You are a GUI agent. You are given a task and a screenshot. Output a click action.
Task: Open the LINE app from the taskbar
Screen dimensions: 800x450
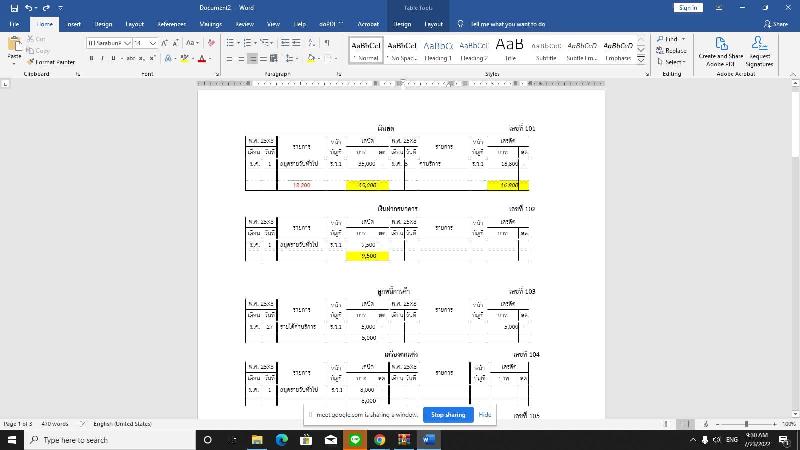tap(355, 439)
